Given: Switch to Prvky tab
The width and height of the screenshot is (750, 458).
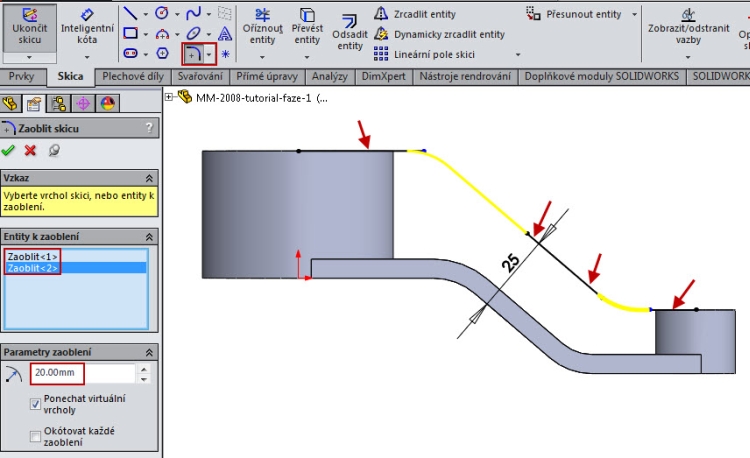Looking at the screenshot, I should pos(22,76).
